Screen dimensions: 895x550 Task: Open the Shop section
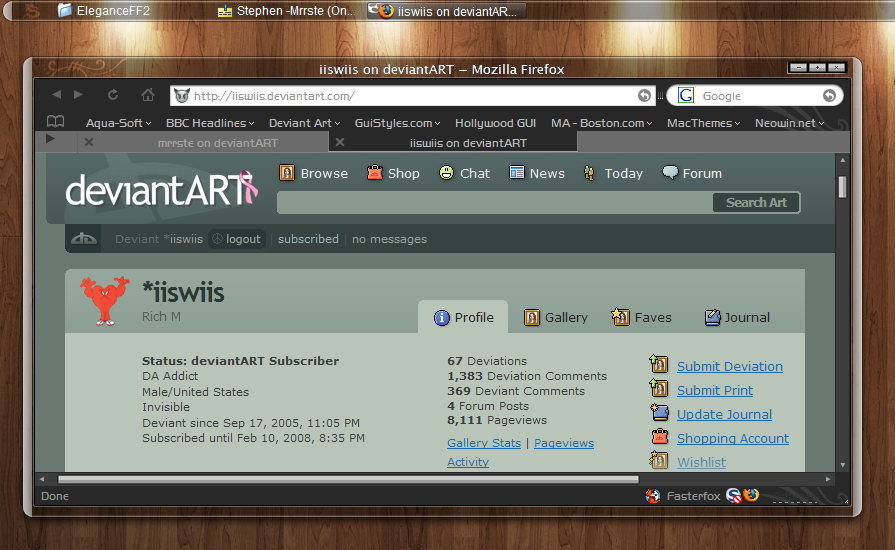point(393,173)
